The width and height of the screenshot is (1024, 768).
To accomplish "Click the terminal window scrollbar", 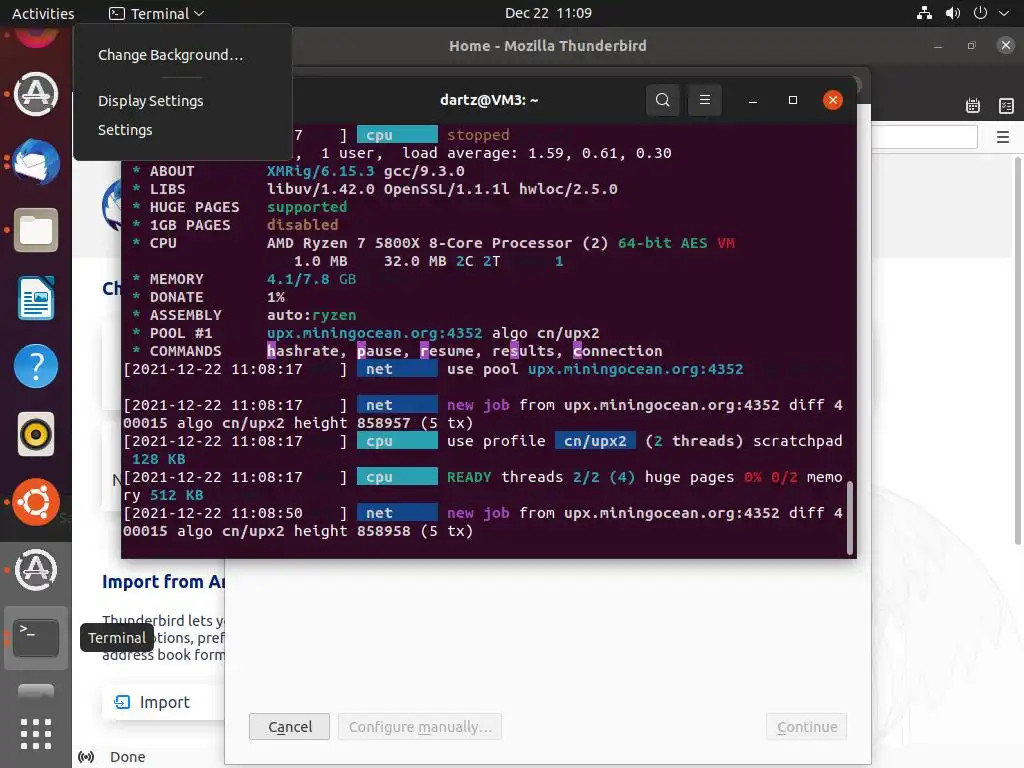I will 850,518.
